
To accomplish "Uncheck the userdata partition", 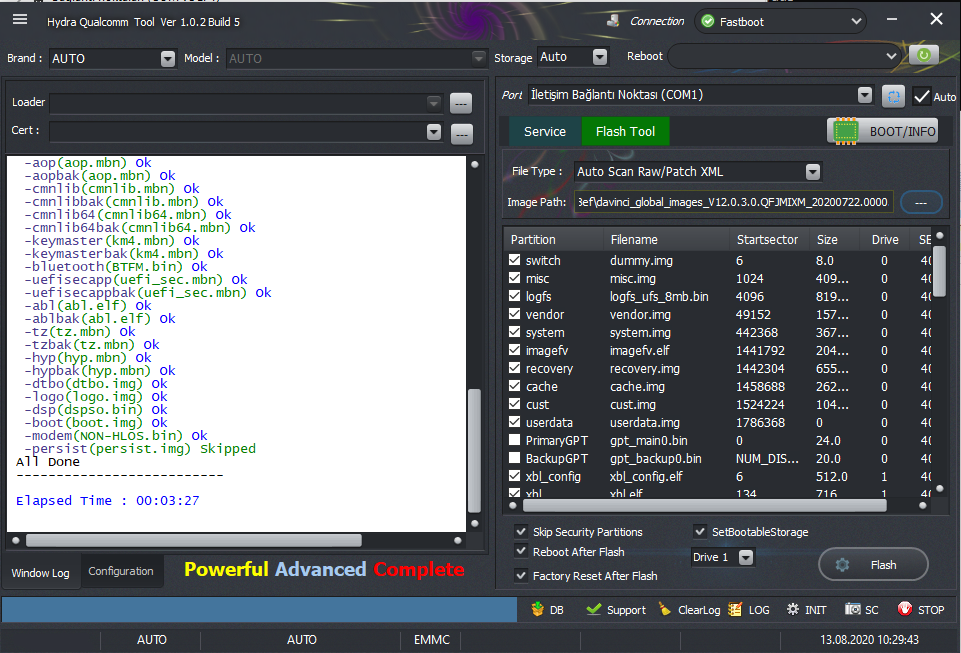I will pyautogui.click(x=515, y=422).
